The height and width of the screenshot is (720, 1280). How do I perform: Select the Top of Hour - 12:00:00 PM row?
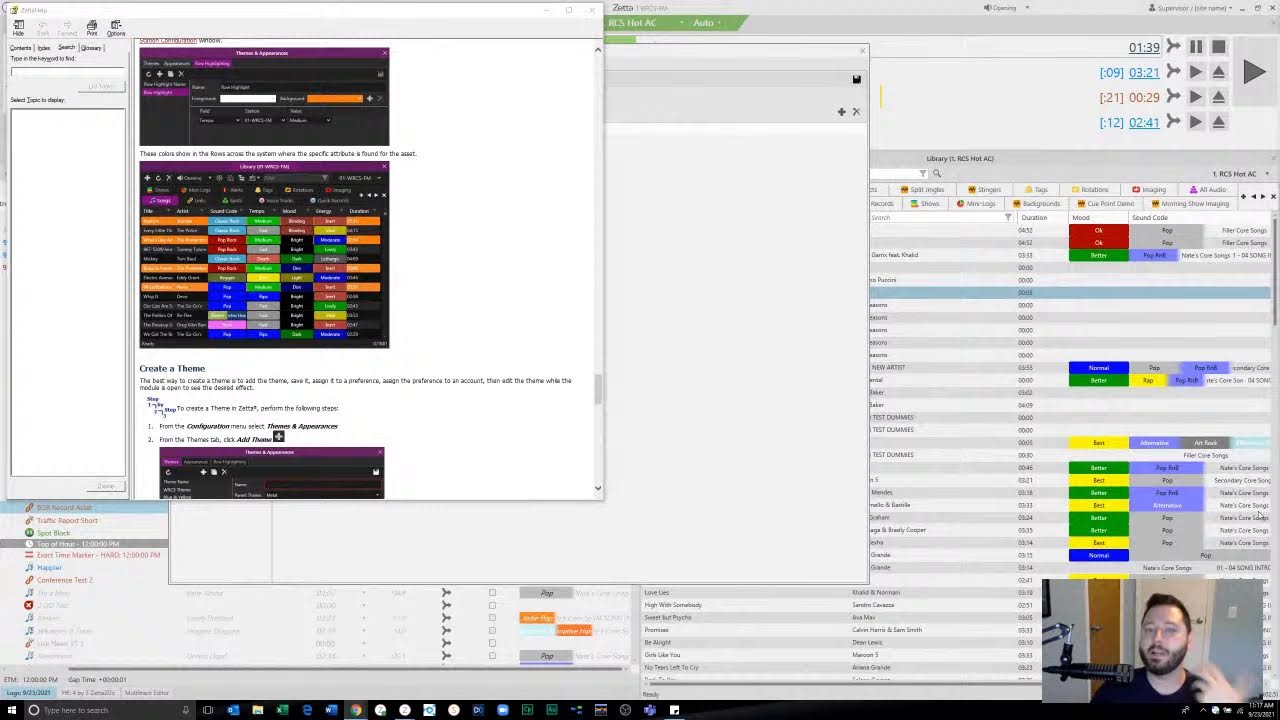tap(84, 544)
